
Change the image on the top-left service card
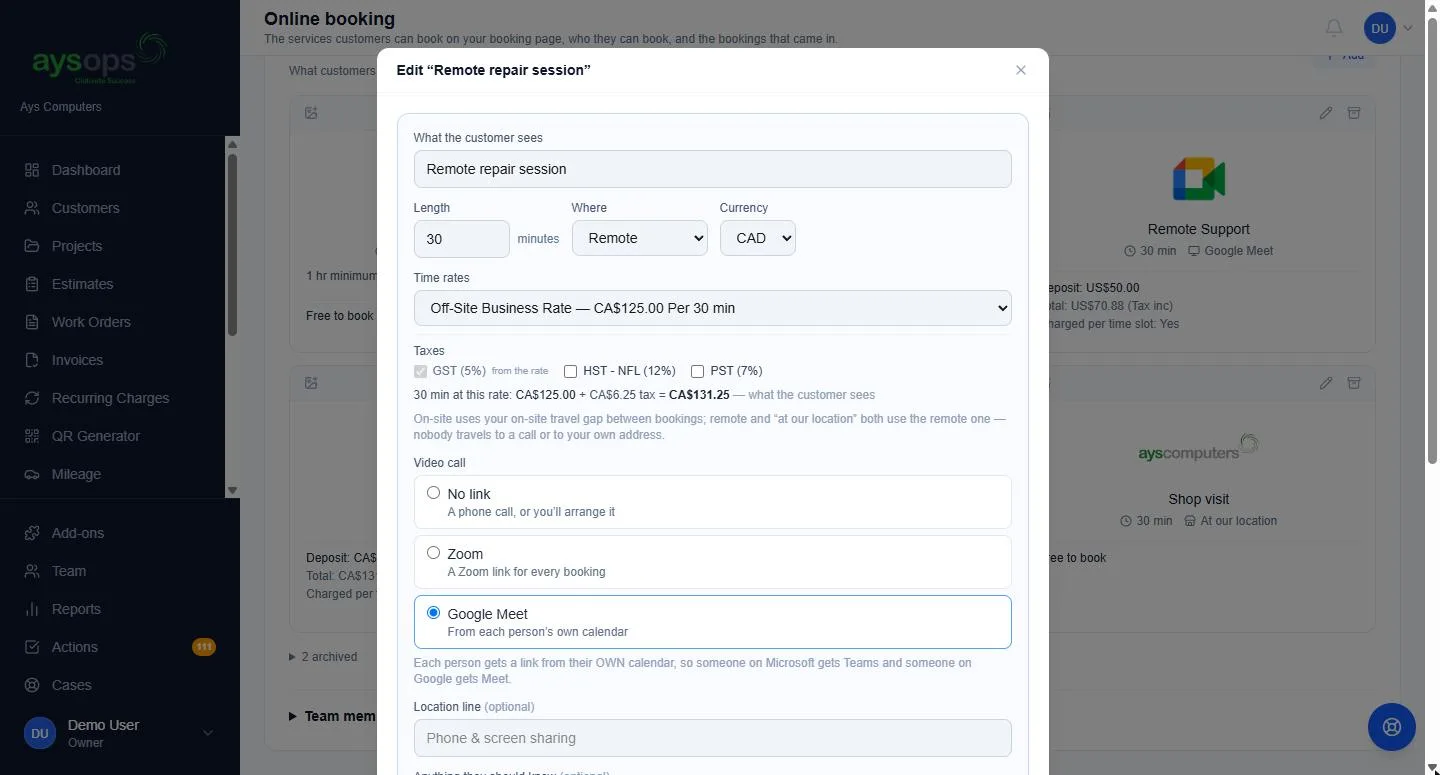point(311,113)
